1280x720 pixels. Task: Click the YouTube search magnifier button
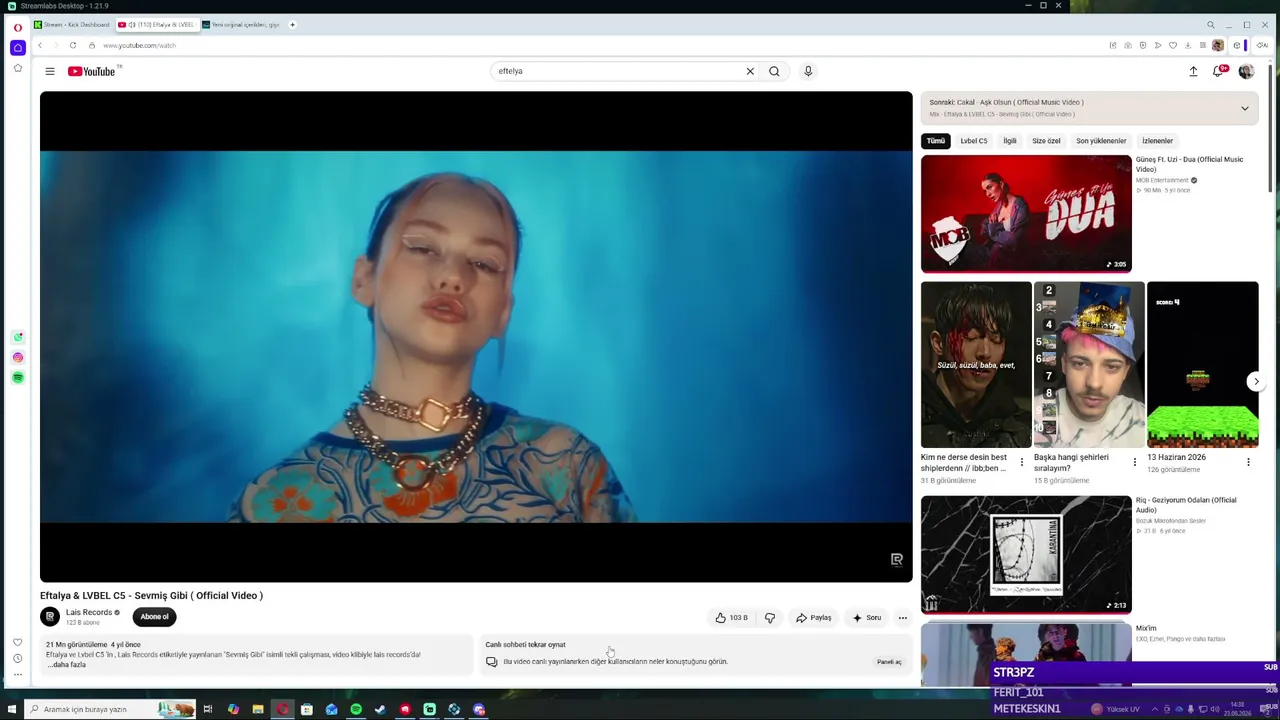(774, 71)
